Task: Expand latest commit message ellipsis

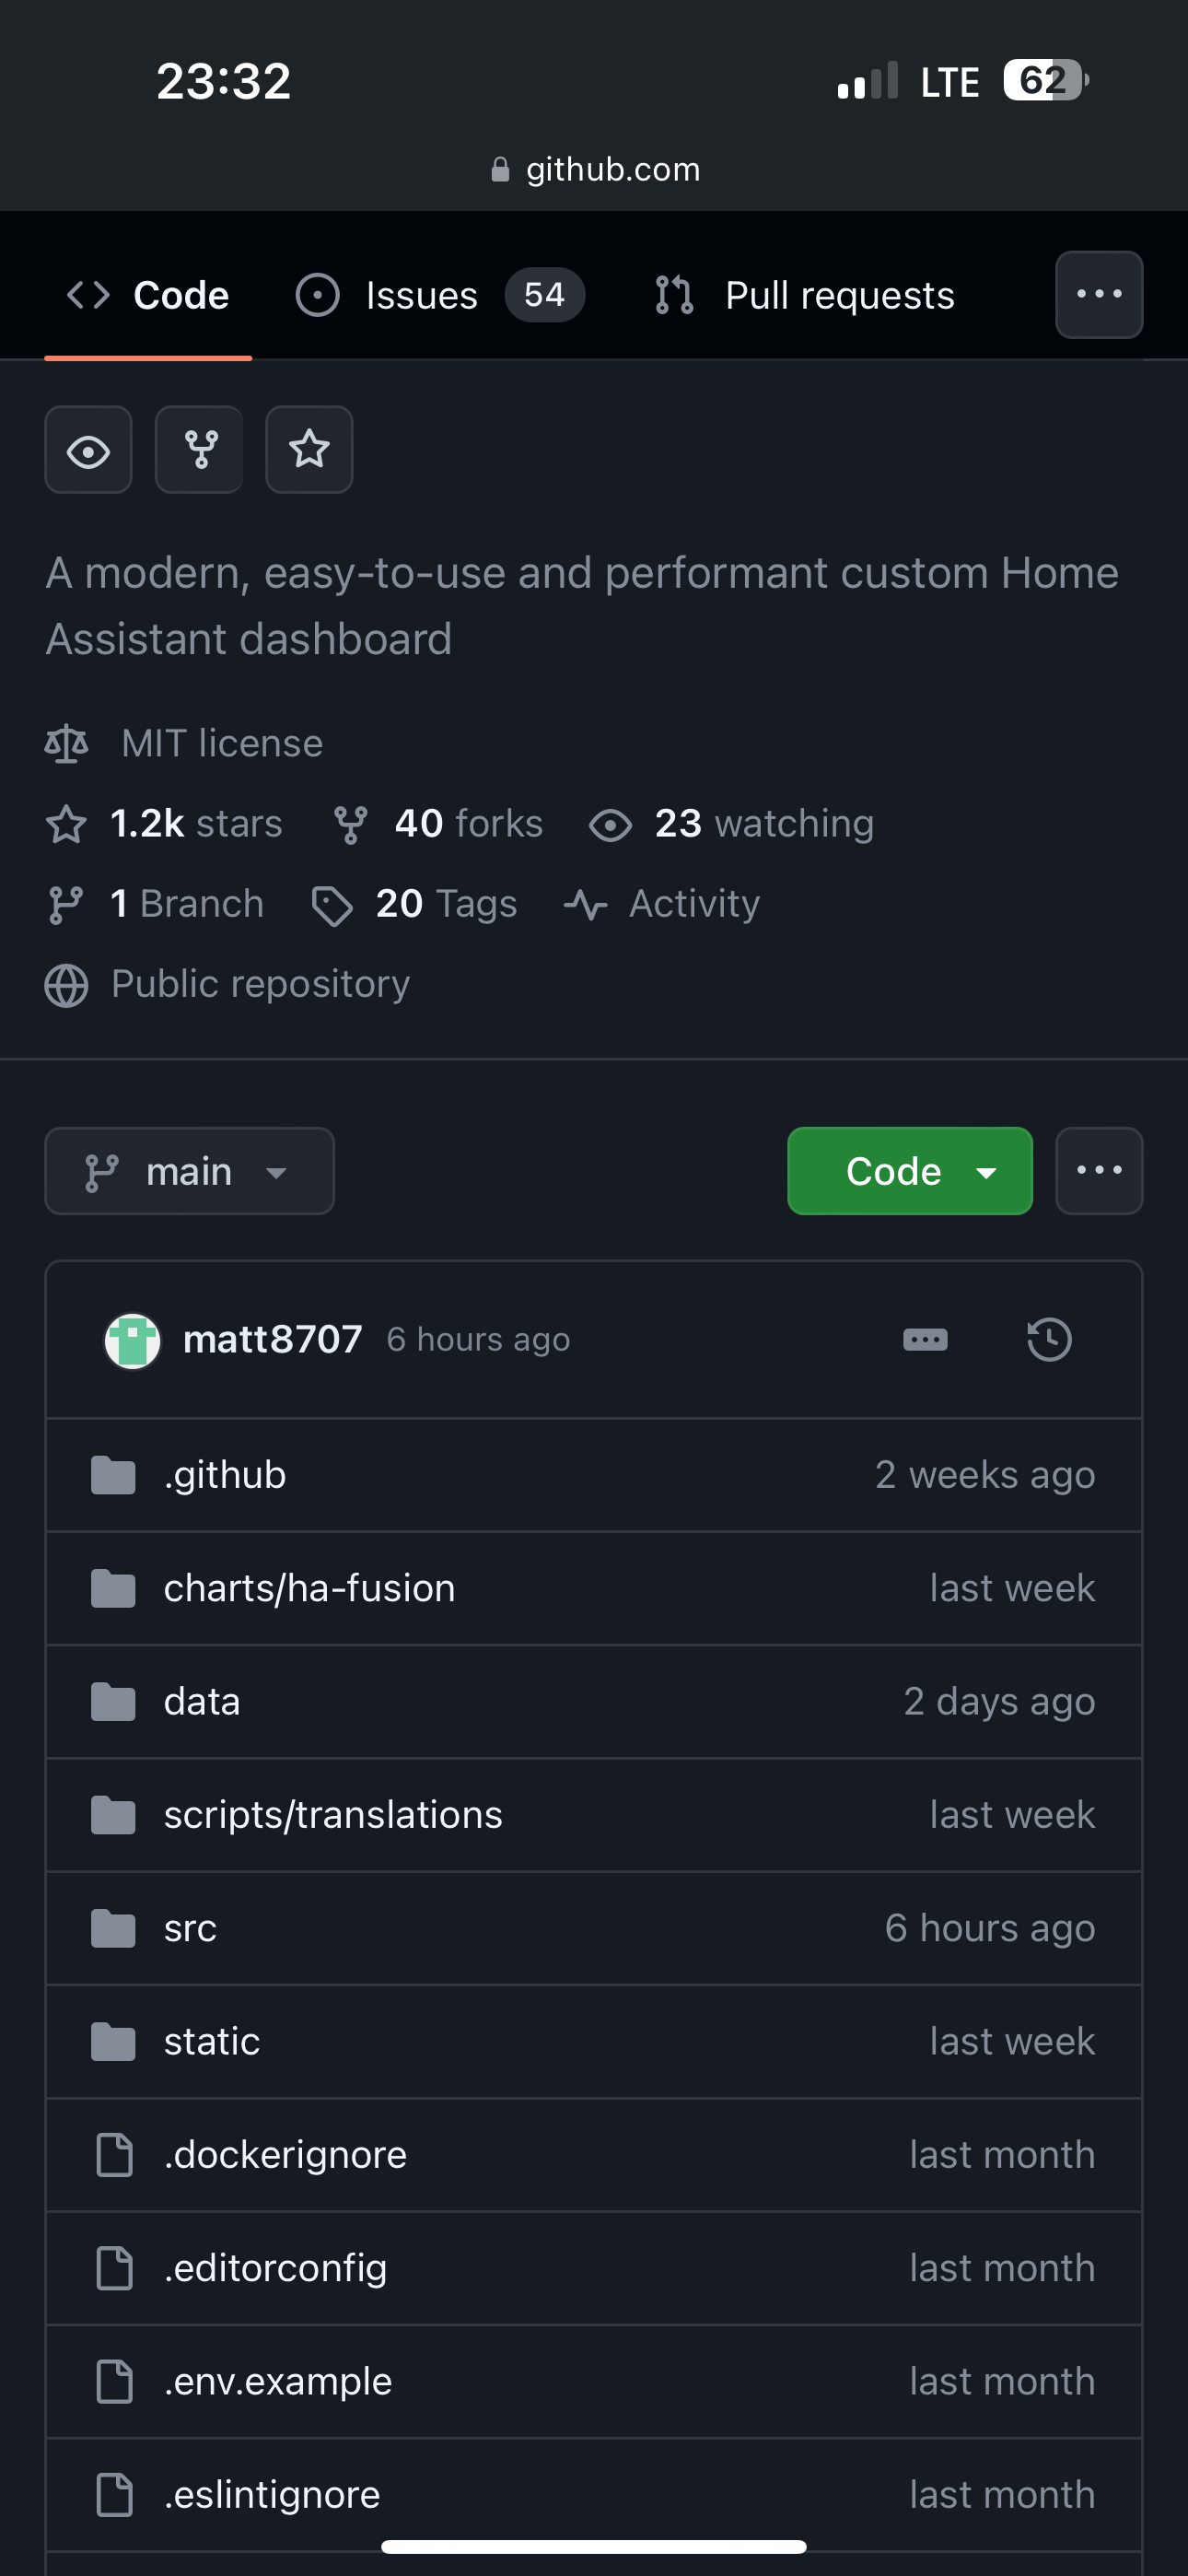Action: 925,1339
